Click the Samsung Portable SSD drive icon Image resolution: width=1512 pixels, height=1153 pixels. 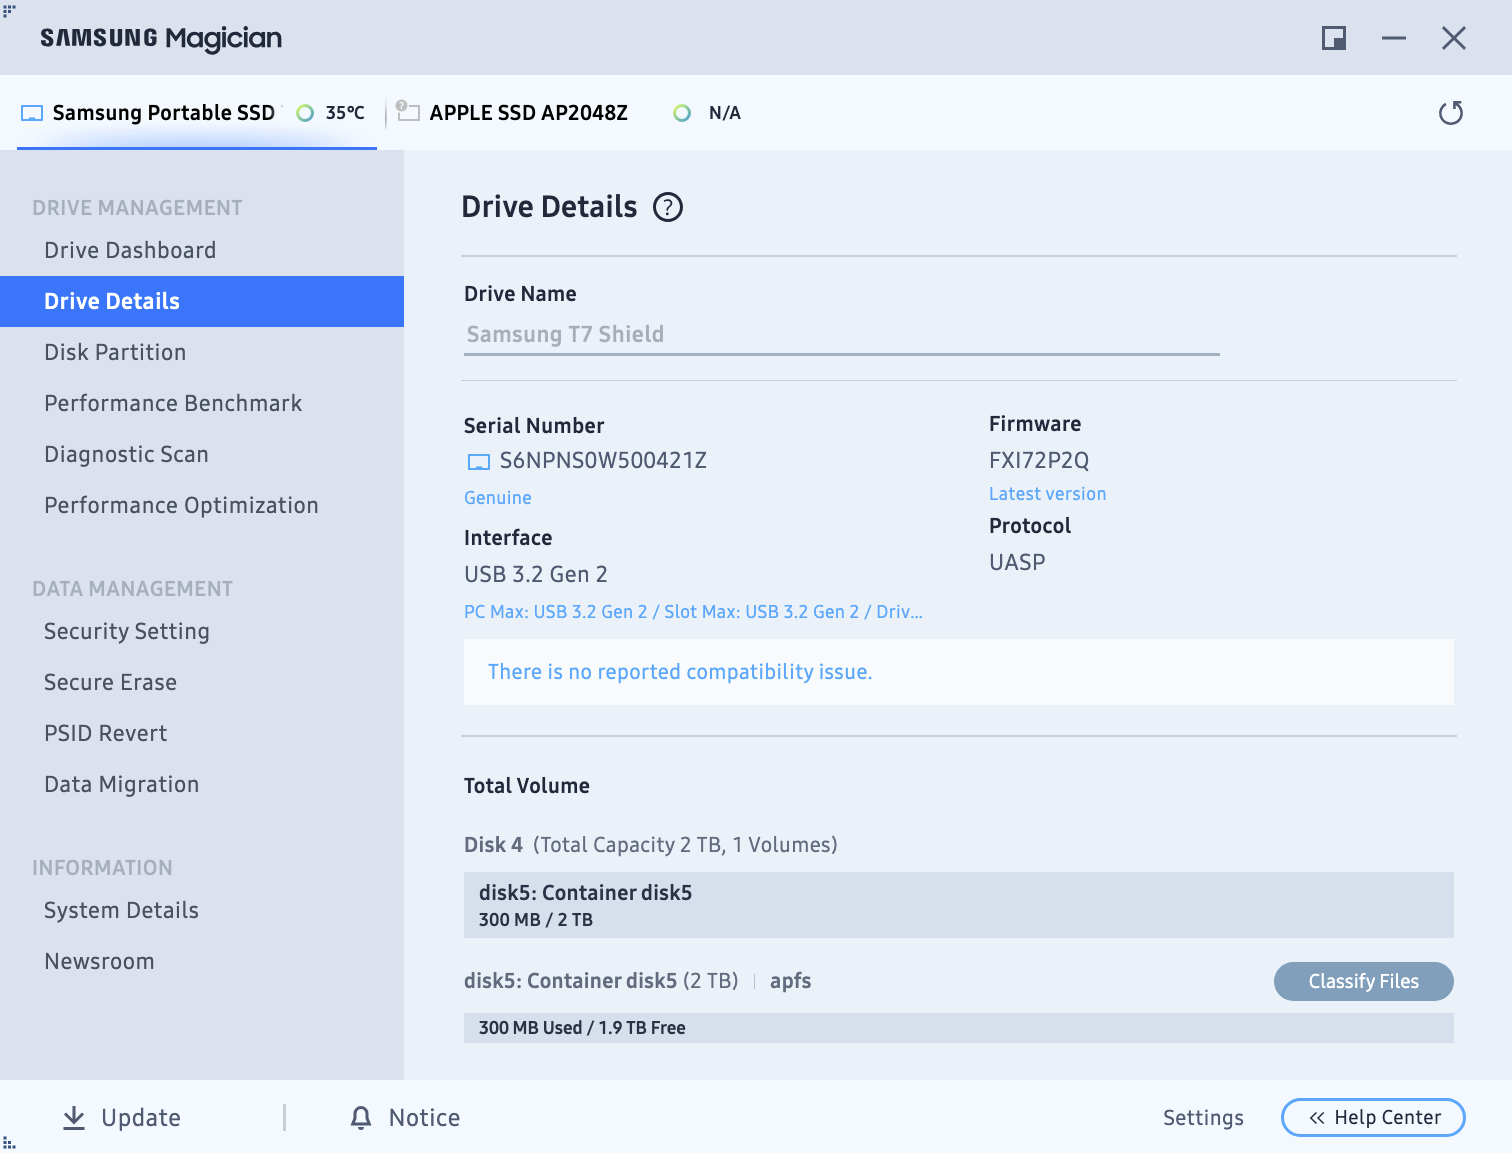point(32,113)
